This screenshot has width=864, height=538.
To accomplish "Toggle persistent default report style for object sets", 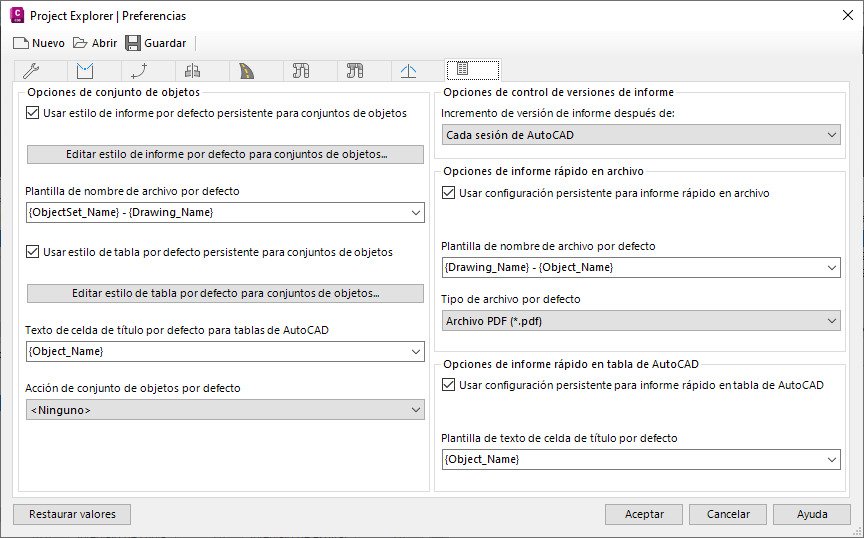I will 33,113.
